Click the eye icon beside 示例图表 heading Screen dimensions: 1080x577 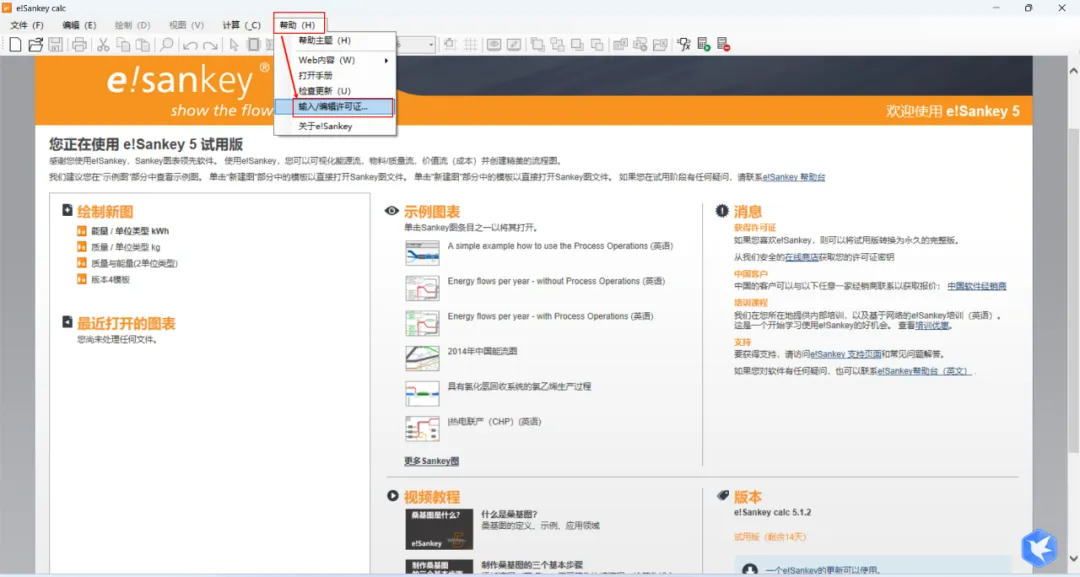click(392, 211)
